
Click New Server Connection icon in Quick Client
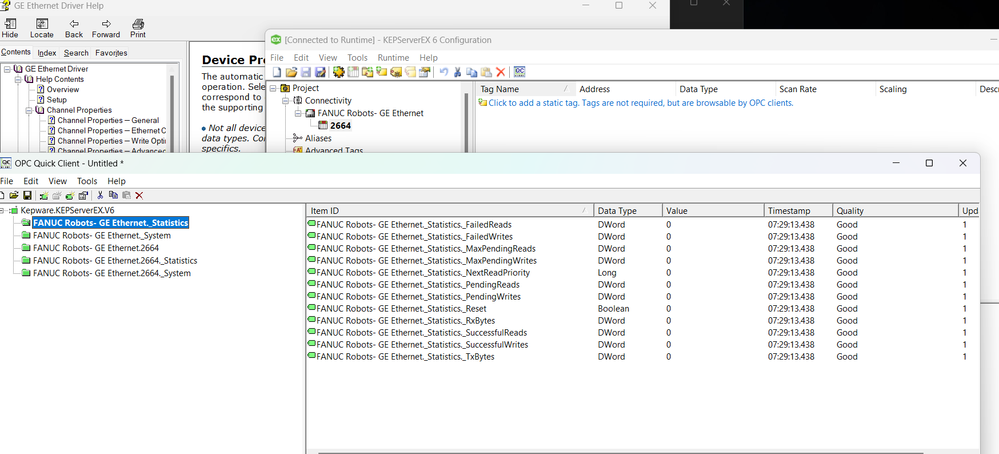(44, 195)
